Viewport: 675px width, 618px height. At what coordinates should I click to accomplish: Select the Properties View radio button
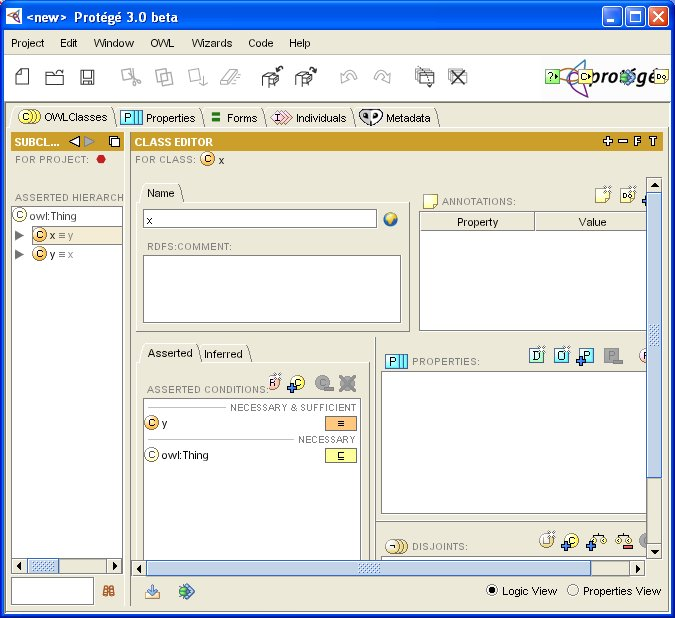[573, 590]
